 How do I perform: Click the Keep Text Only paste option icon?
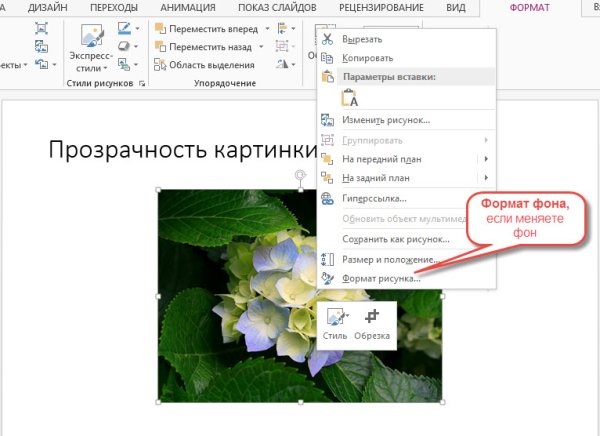pyautogui.click(x=349, y=98)
